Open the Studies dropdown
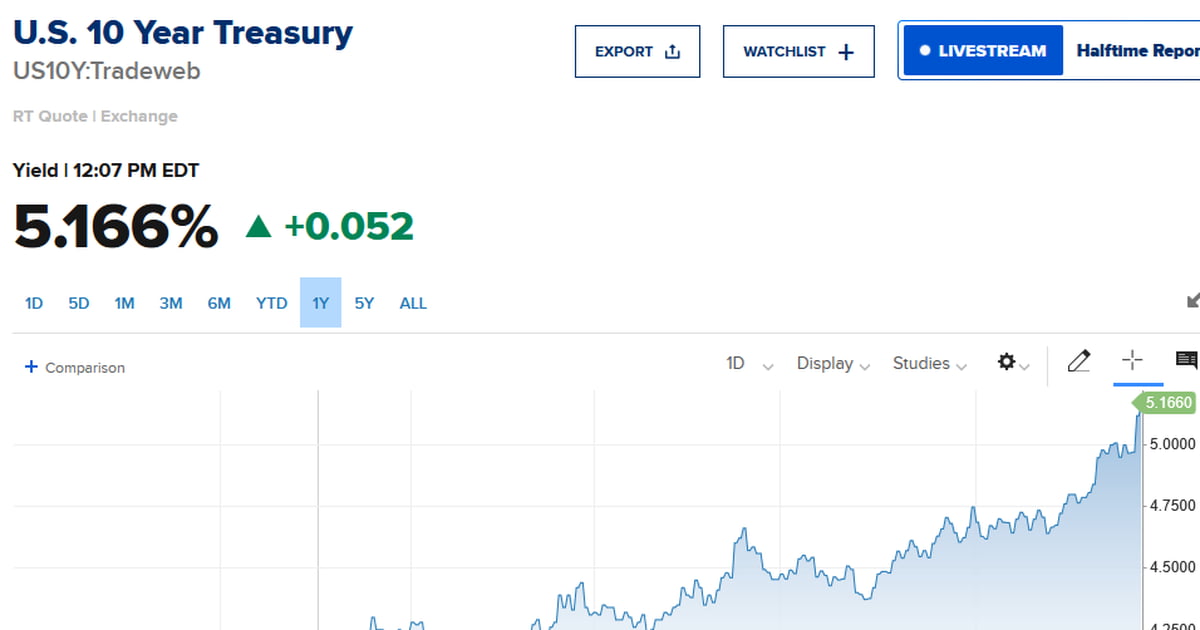Screen dimensions: 1200x630 [x=930, y=364]
